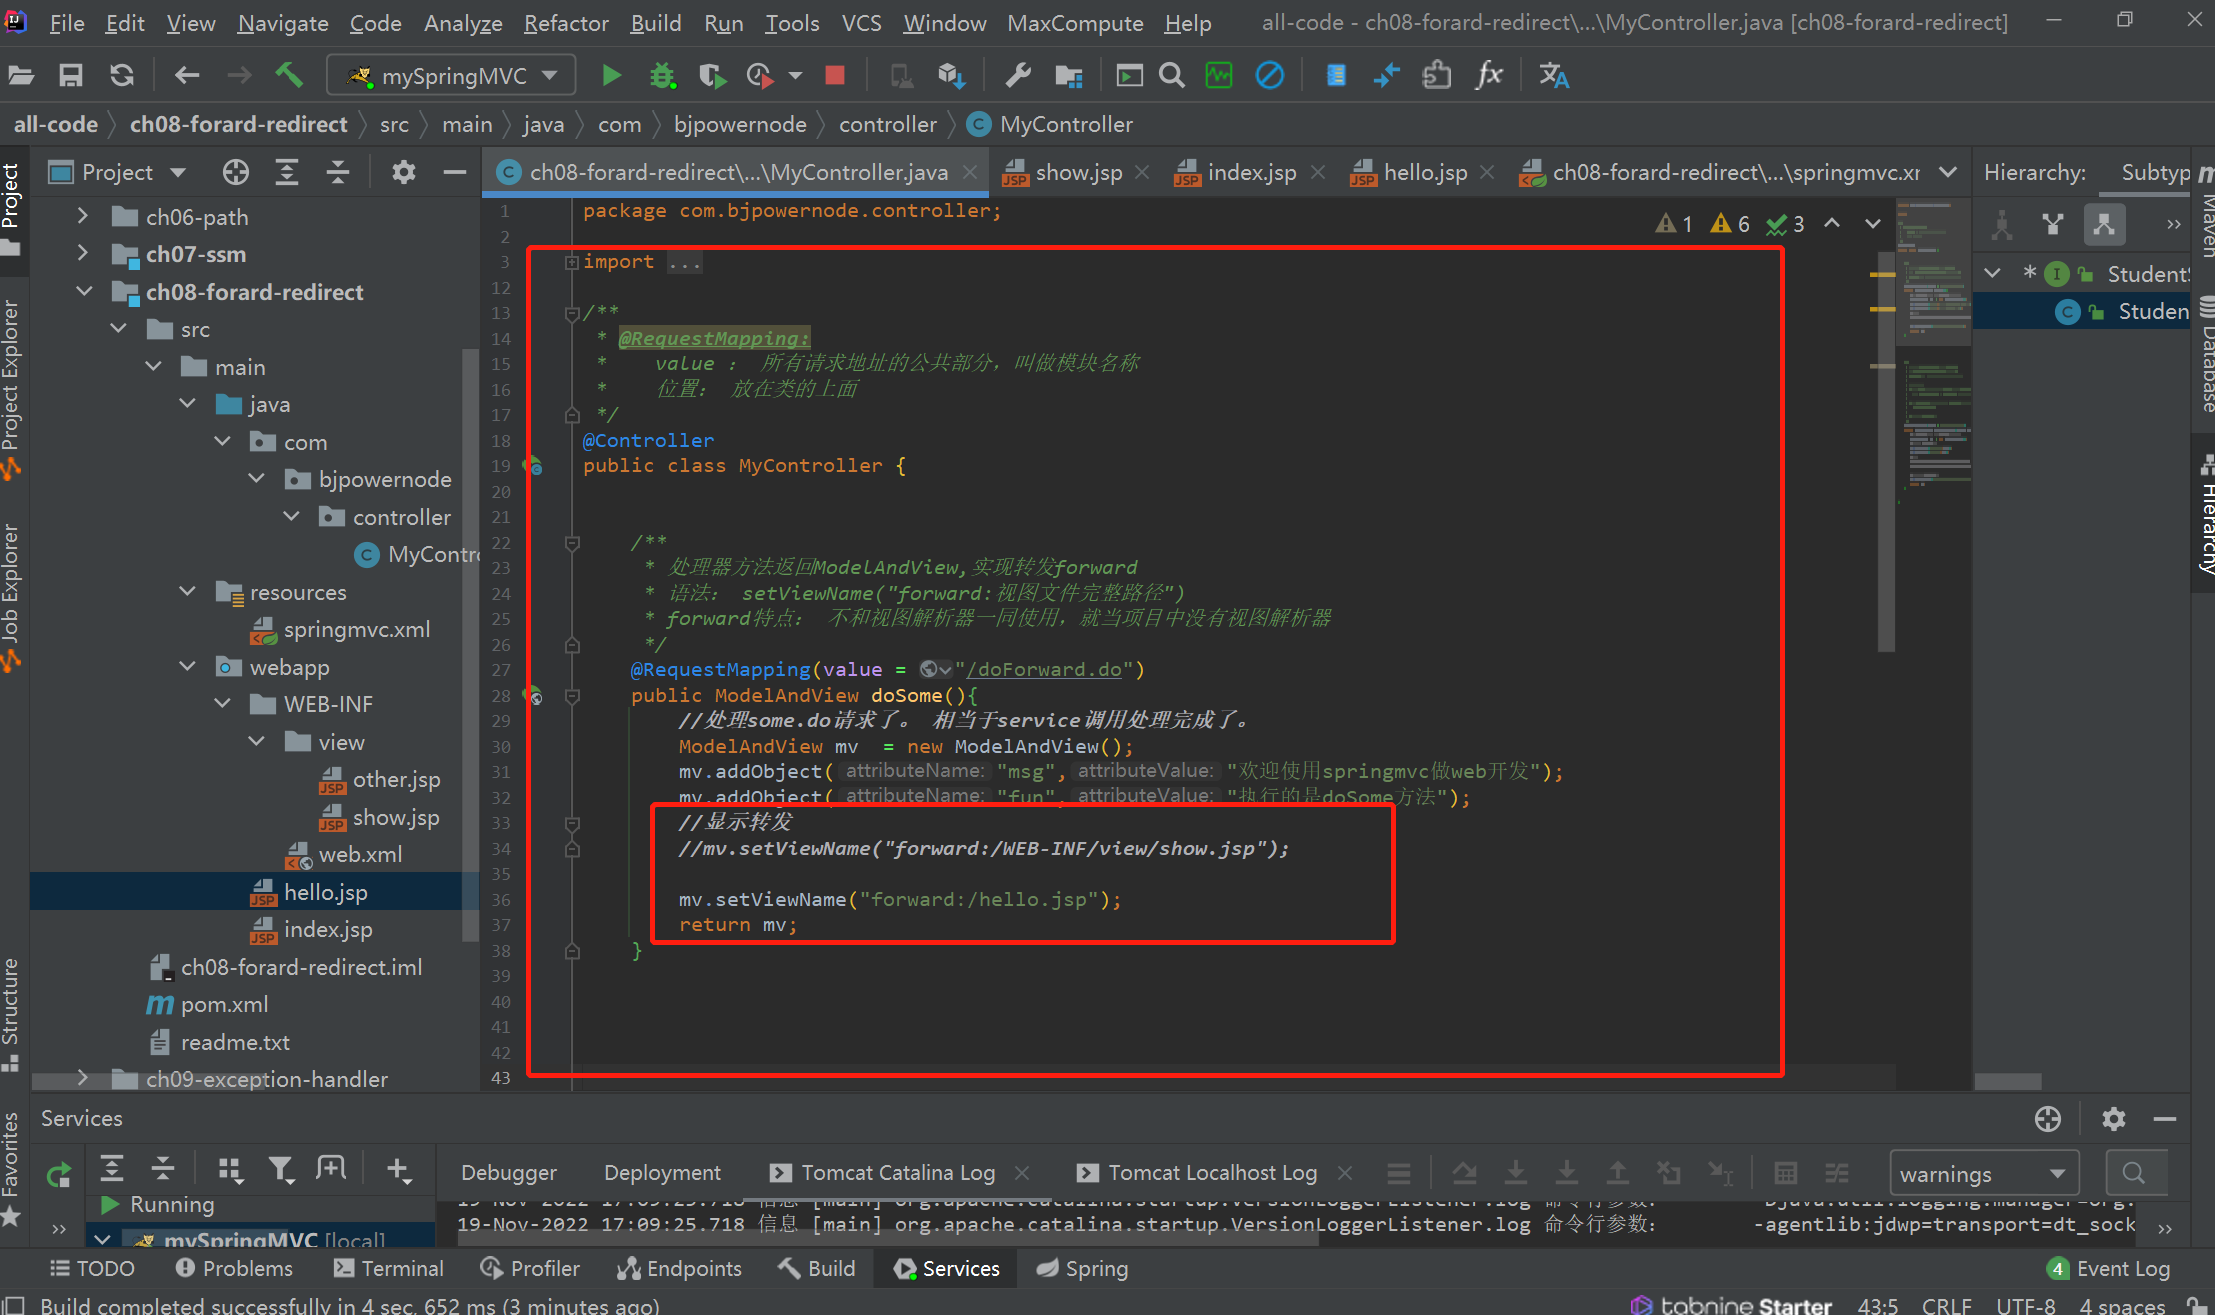Rerun the service in the Services panel
2215x1315 pixels.
coord(59,1175)
